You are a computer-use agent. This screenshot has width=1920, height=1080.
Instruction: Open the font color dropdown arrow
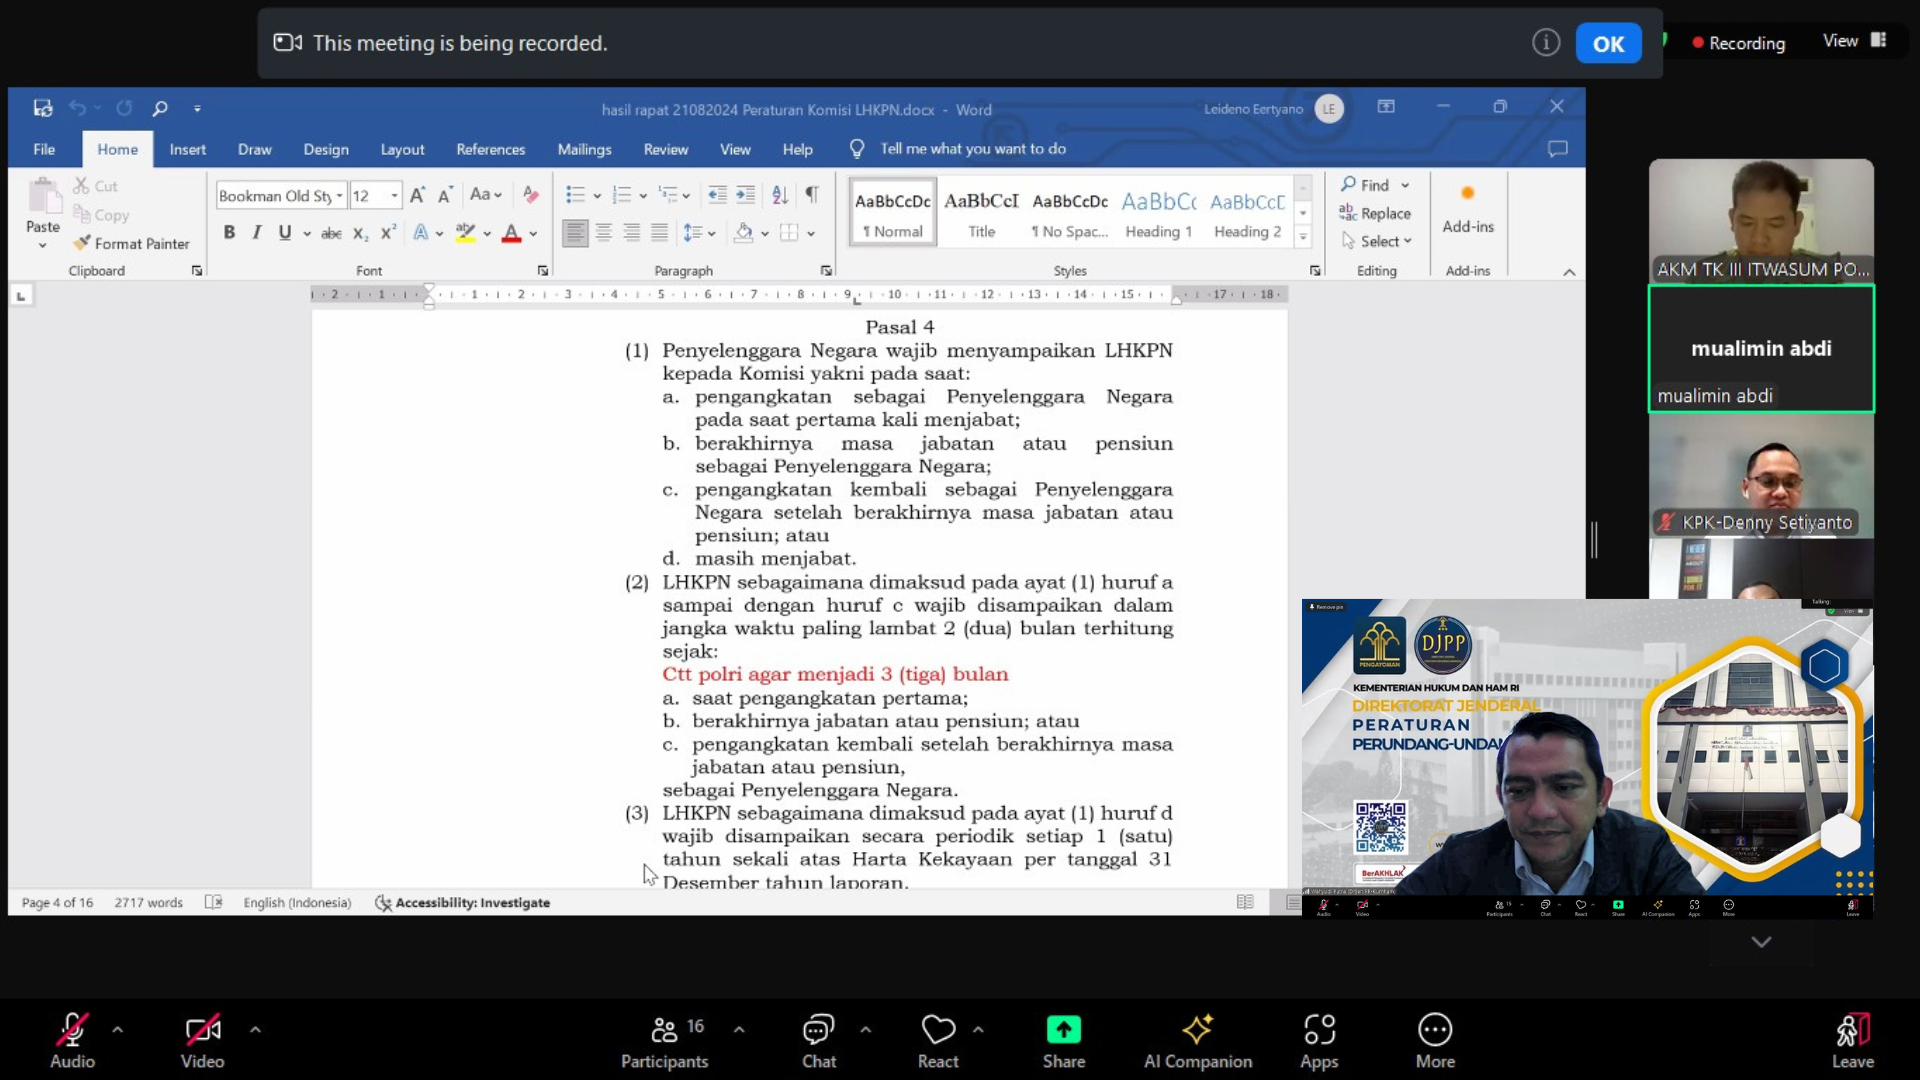point(533,234)
